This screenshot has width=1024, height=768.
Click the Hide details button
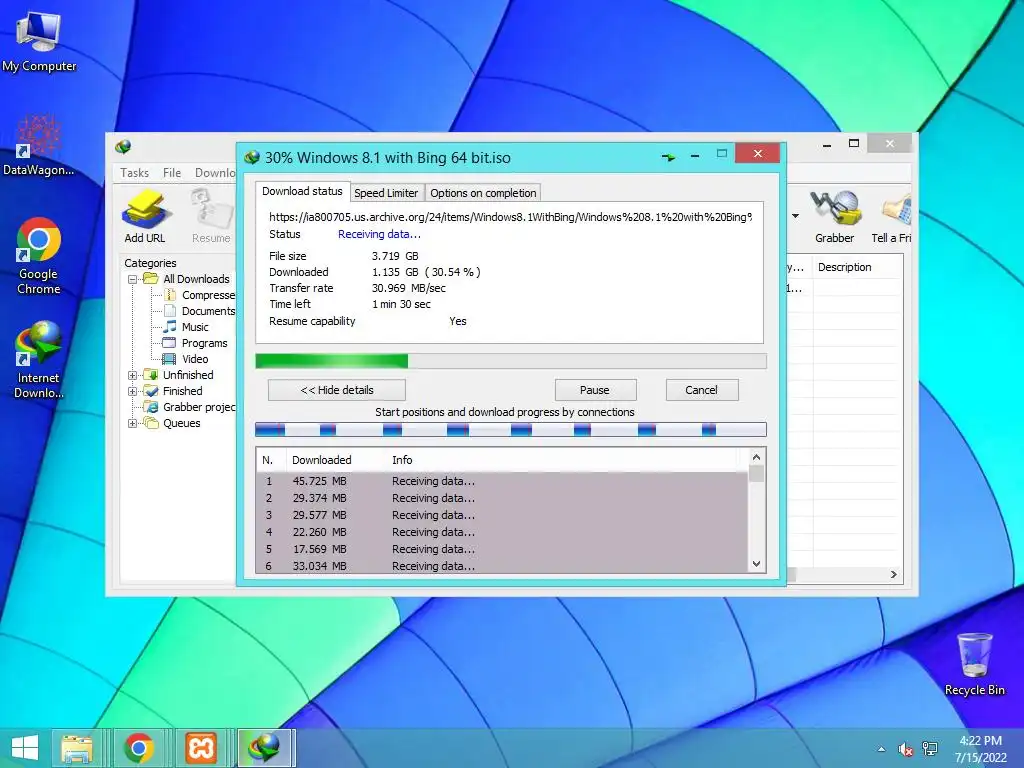tap(336, 390)
